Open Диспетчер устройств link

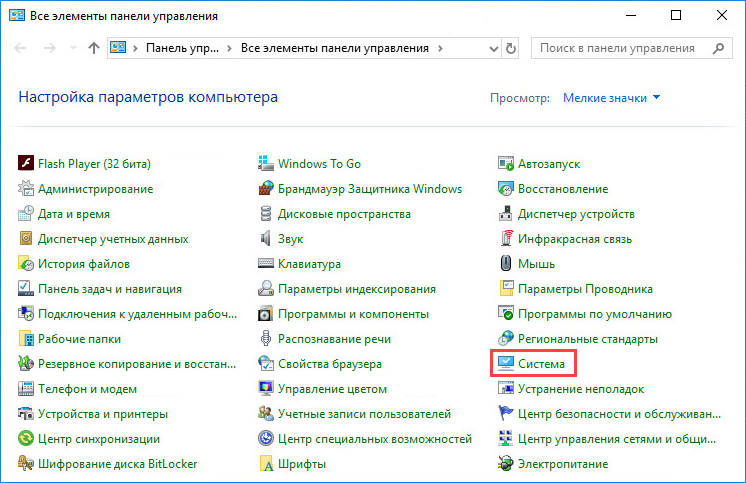(576, 214)
